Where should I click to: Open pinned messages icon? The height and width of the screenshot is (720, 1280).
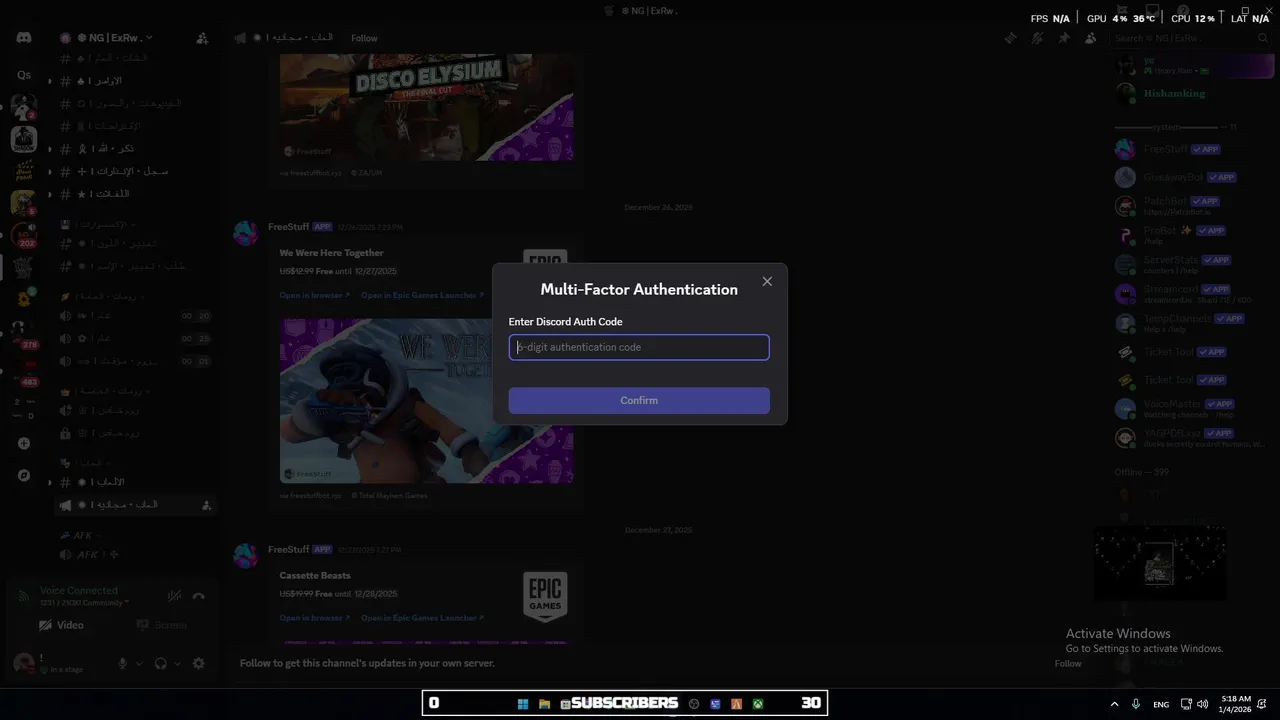[1064, 38]
